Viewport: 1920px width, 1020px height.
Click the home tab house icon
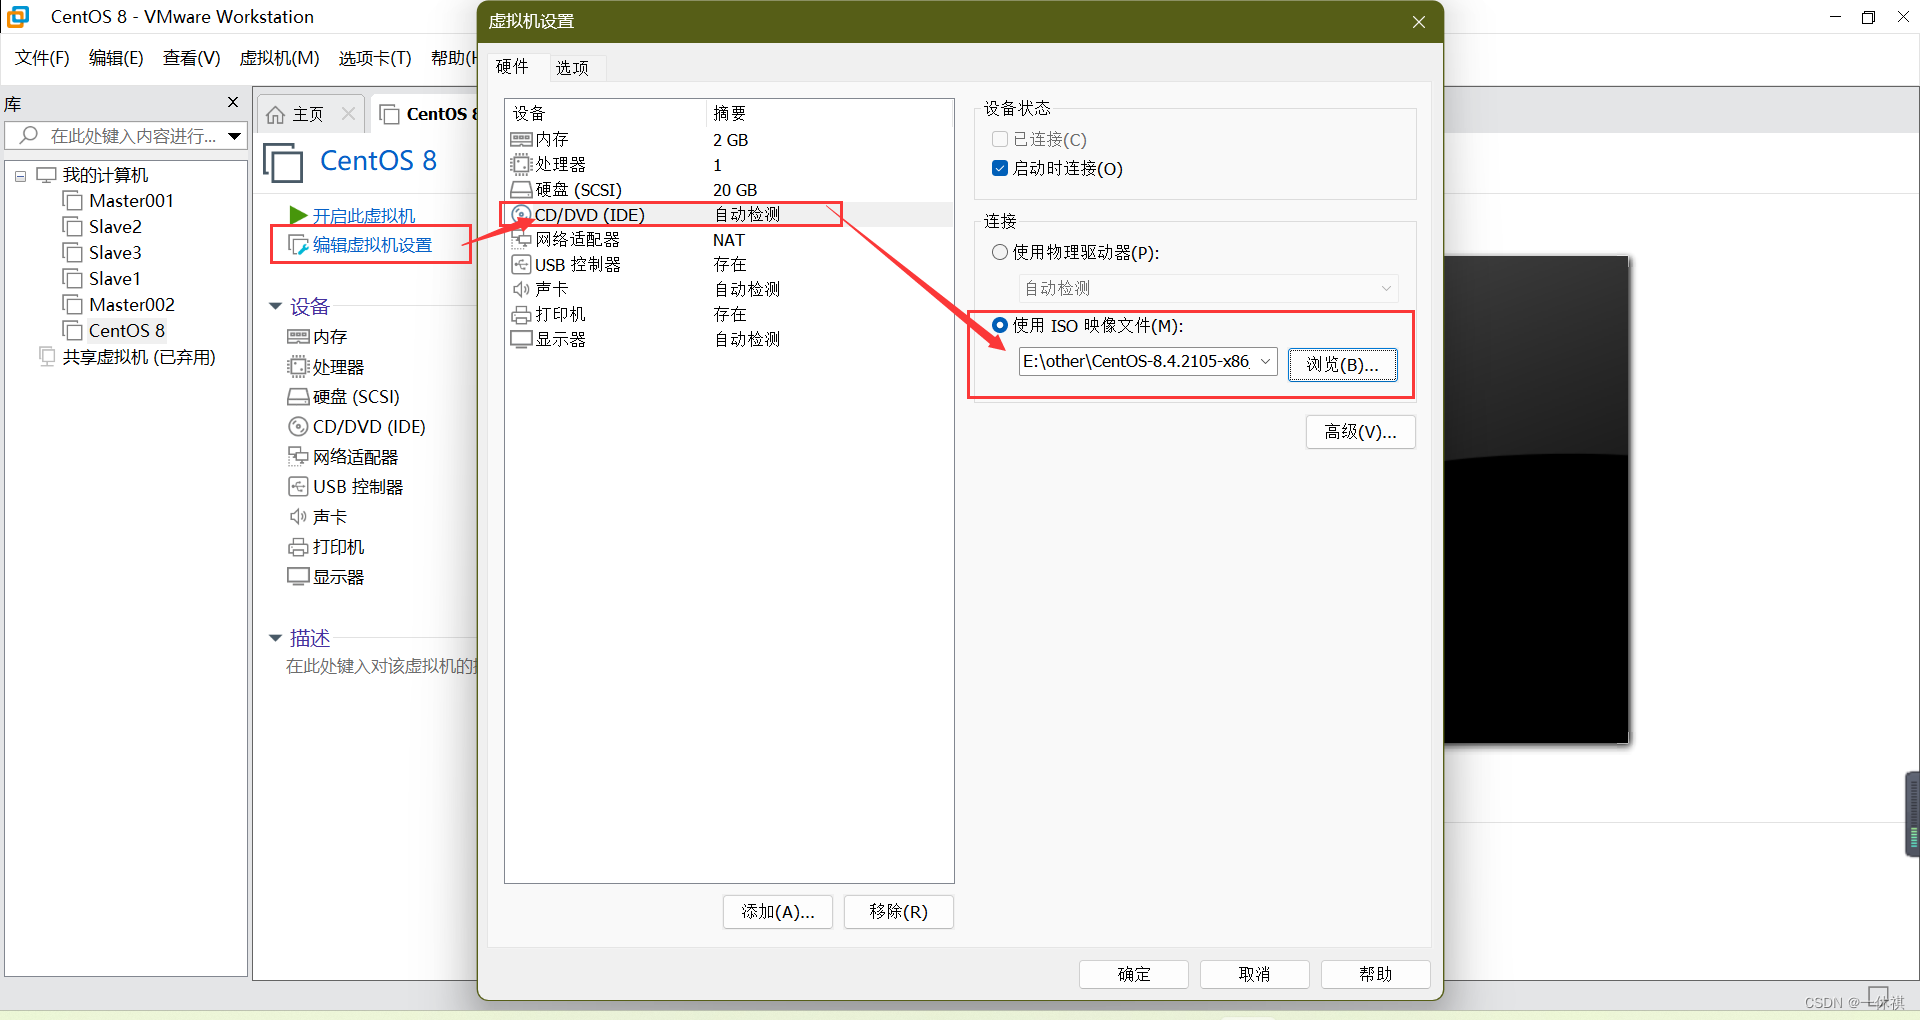276,115
